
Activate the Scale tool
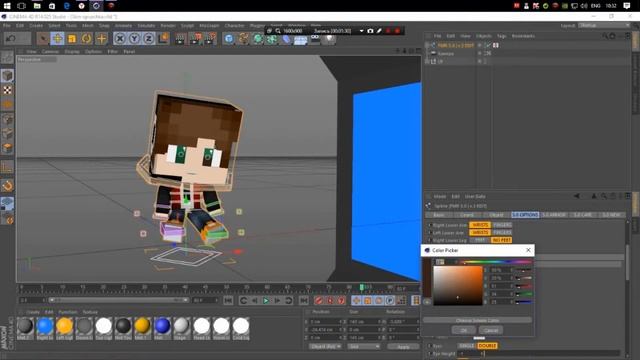point(72,39)
